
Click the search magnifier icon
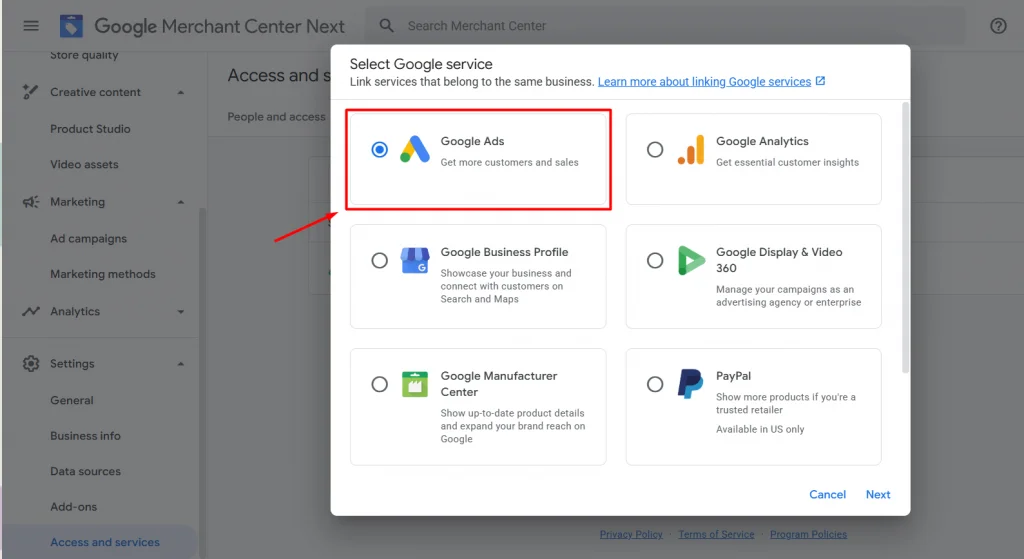pos(387,25)
